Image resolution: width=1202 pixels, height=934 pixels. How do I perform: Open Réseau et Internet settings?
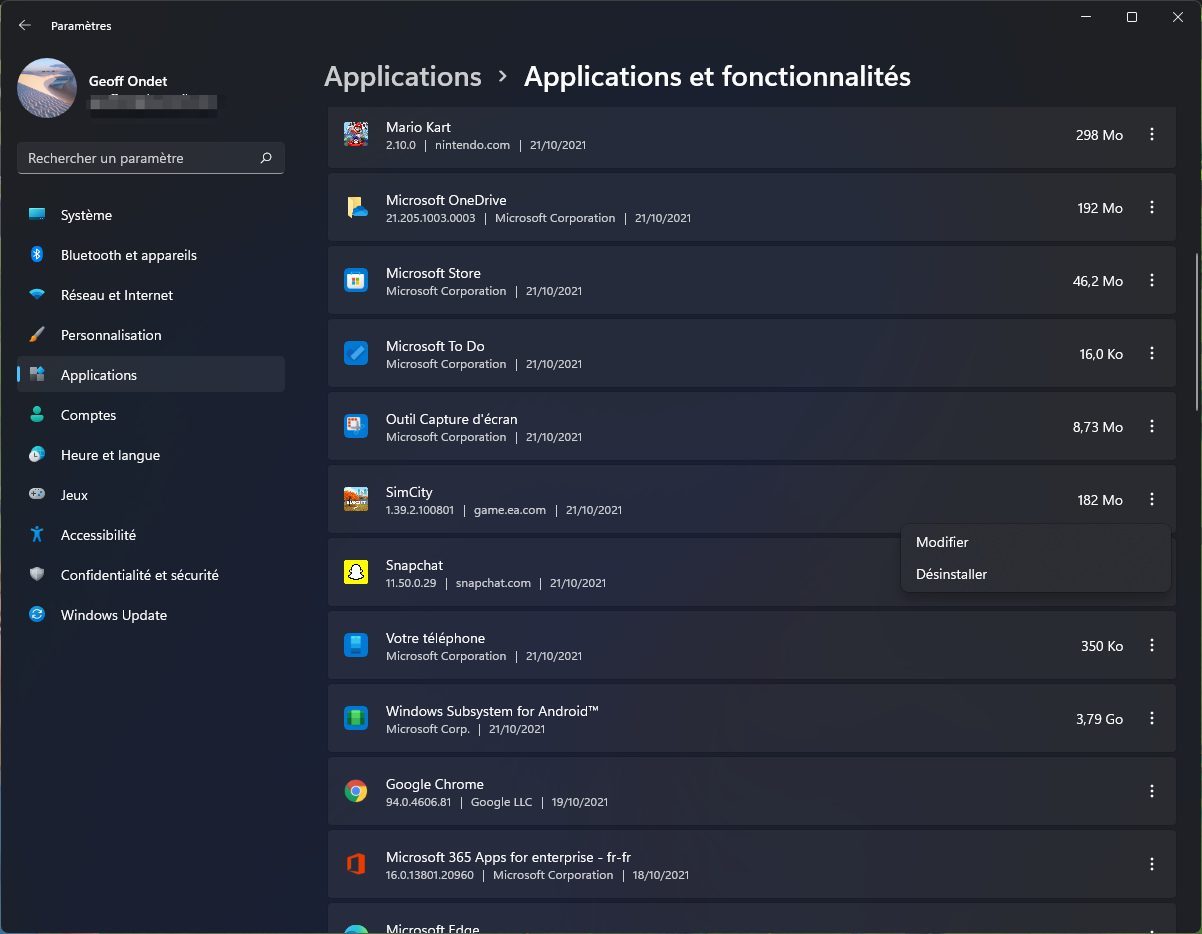[x=151, y=295]
